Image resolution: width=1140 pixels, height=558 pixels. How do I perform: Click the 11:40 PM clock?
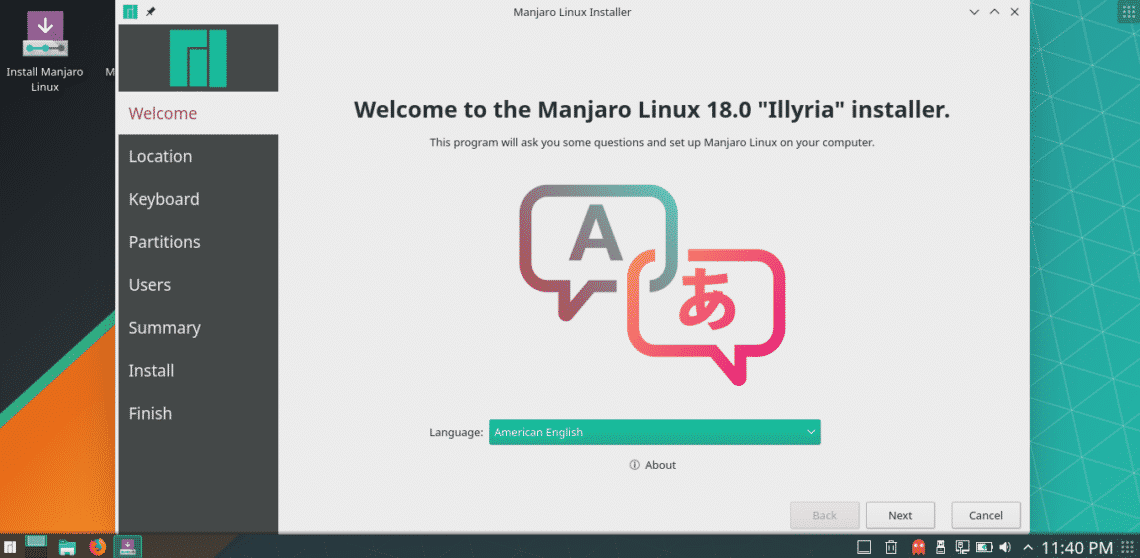coord(1077,547)
